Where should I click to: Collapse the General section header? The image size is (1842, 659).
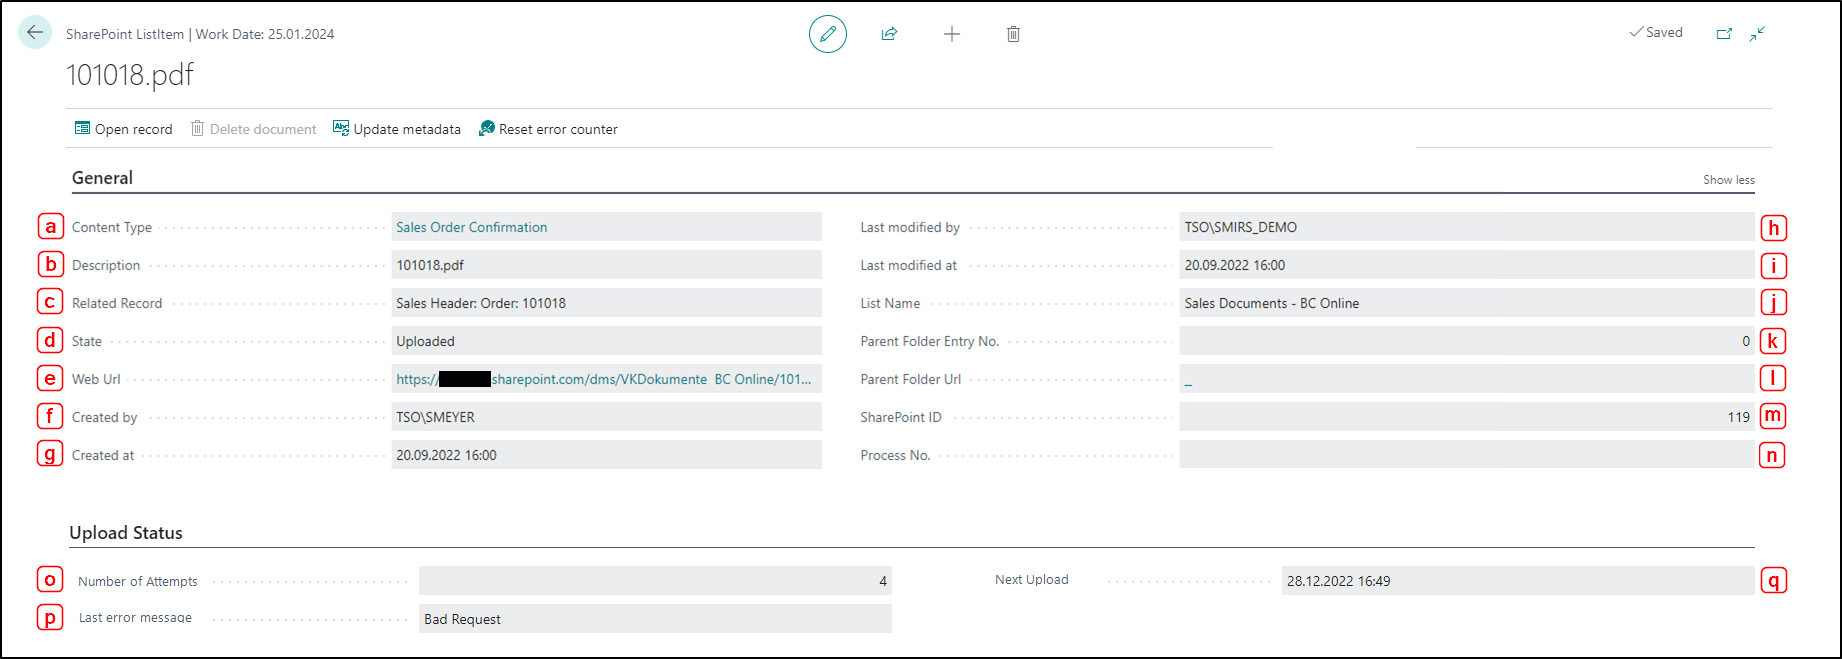(x=102, y=178)
